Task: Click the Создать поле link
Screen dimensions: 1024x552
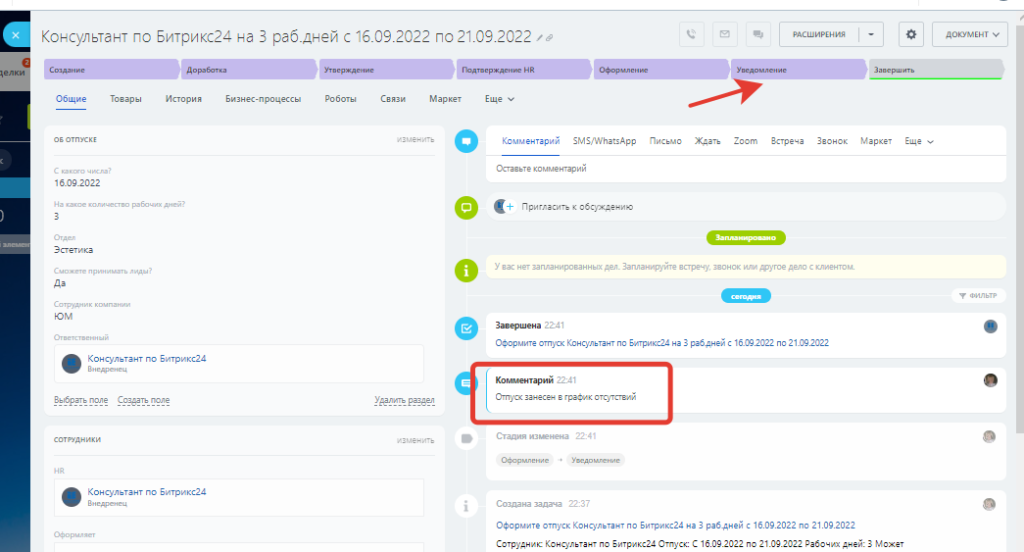Action: 144,400
